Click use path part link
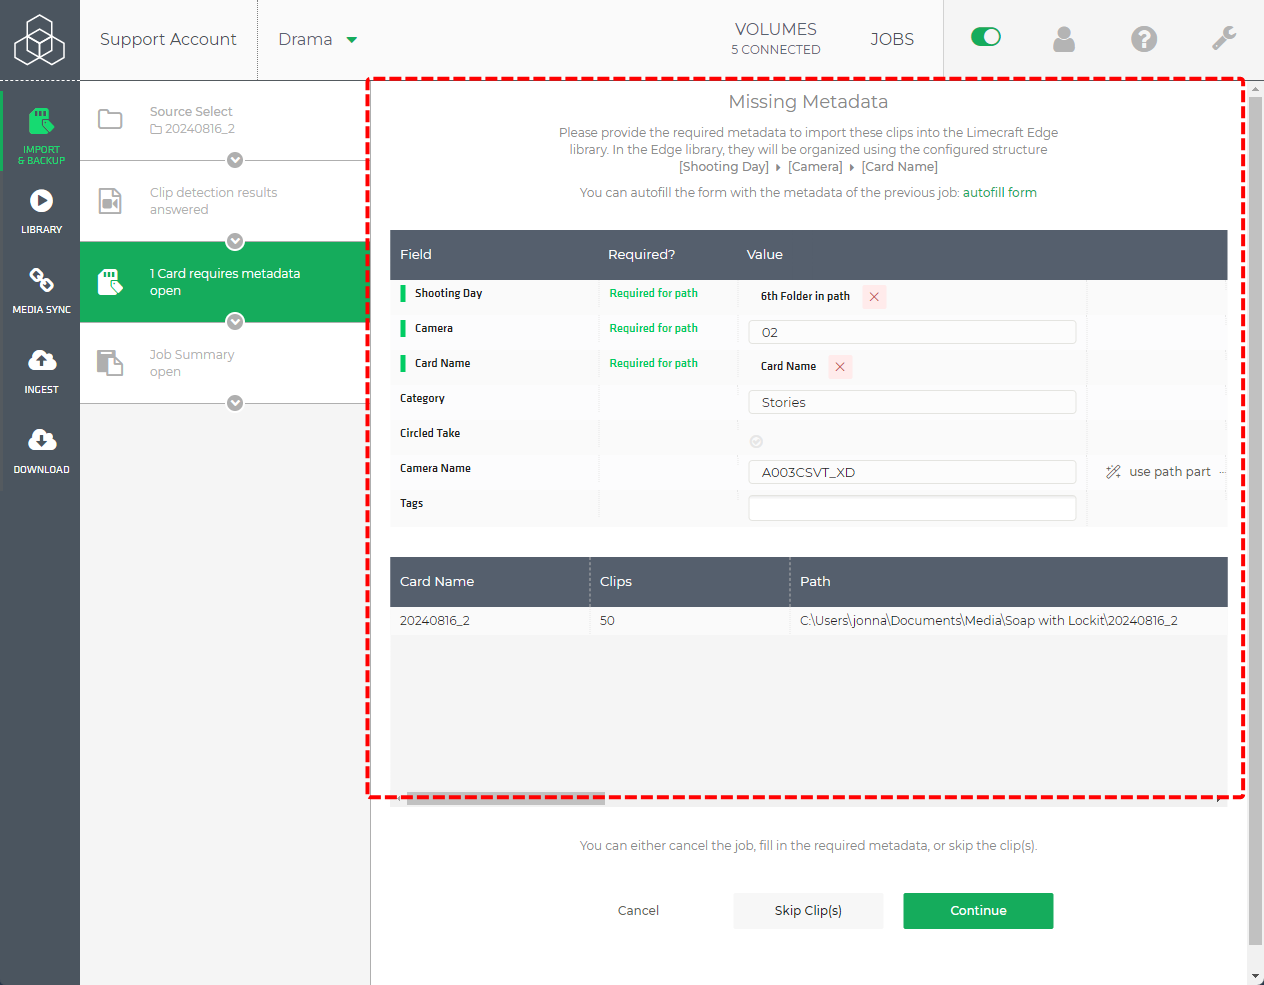Image resolution: width=1264 pixels, height=985 pixels. pos(1170,472)
